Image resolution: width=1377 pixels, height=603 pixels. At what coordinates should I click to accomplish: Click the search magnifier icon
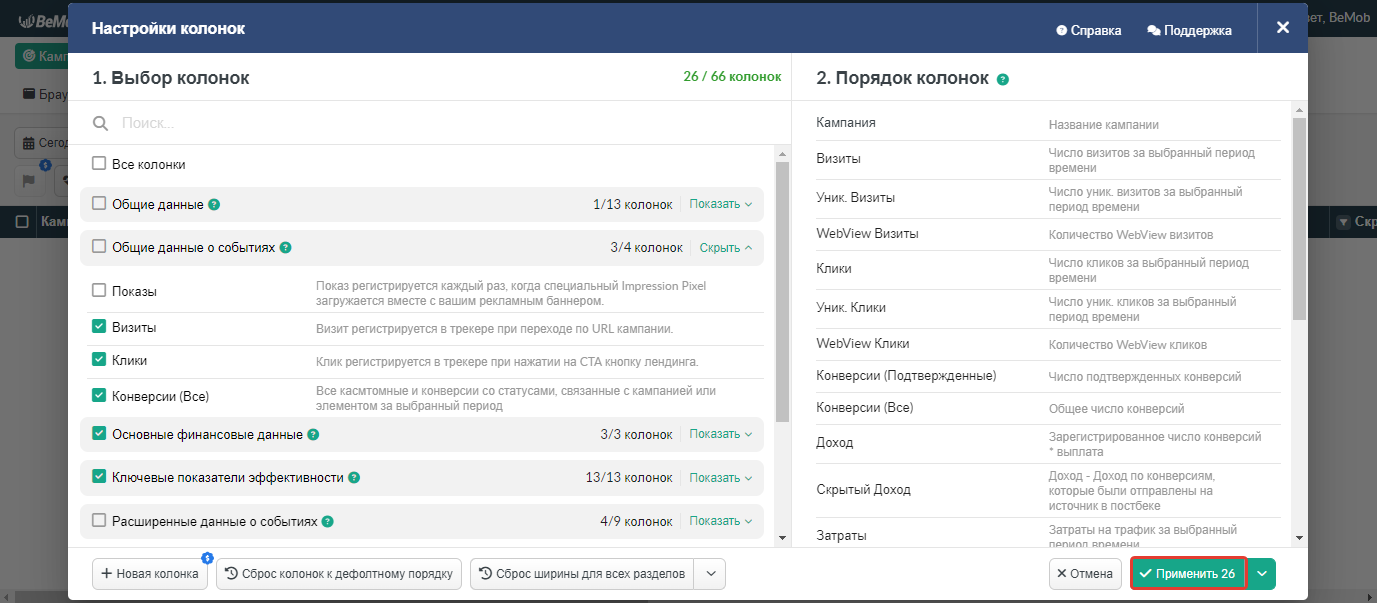pyautogui.click(x=100, y=123)
